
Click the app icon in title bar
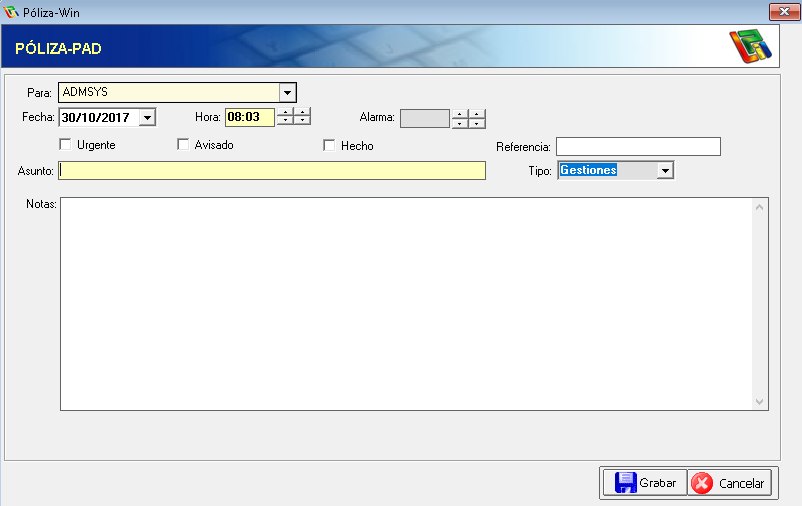click(x=11, y=12)
